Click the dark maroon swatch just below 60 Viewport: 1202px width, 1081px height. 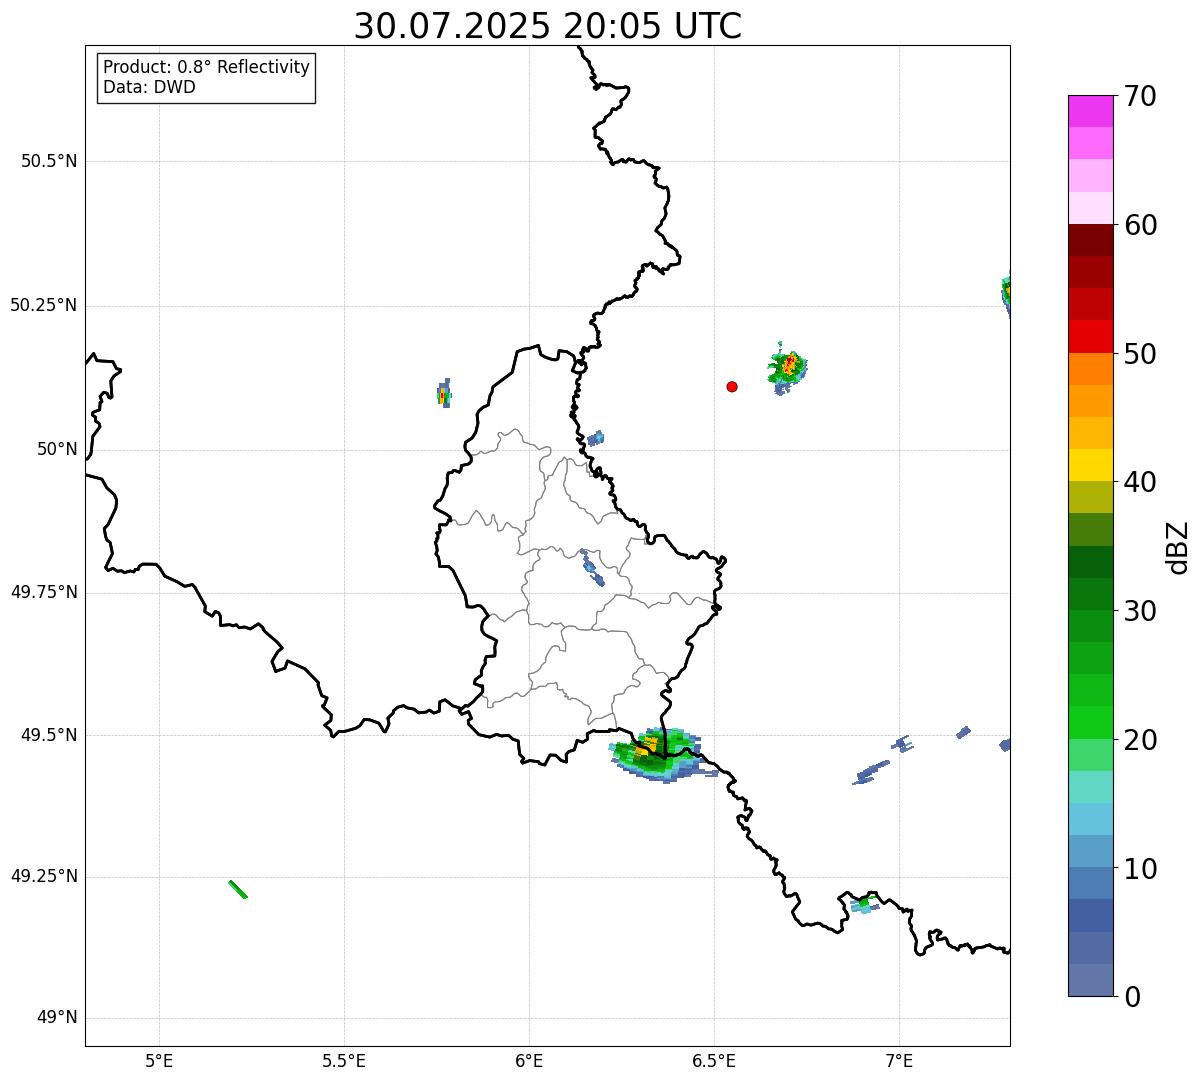click(x=1091, y=240)
